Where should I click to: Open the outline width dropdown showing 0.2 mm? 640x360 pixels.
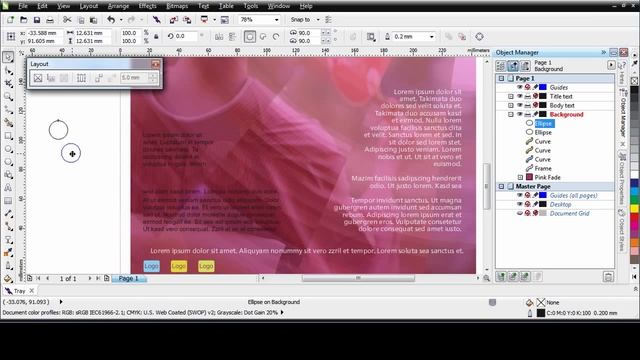pos(431,37)
